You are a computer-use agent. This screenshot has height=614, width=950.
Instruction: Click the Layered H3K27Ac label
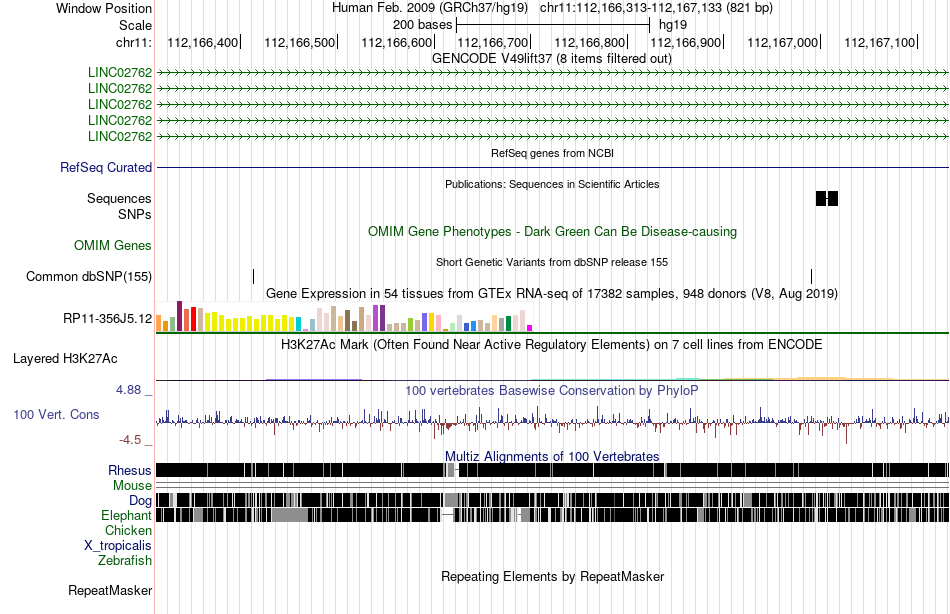65,359
